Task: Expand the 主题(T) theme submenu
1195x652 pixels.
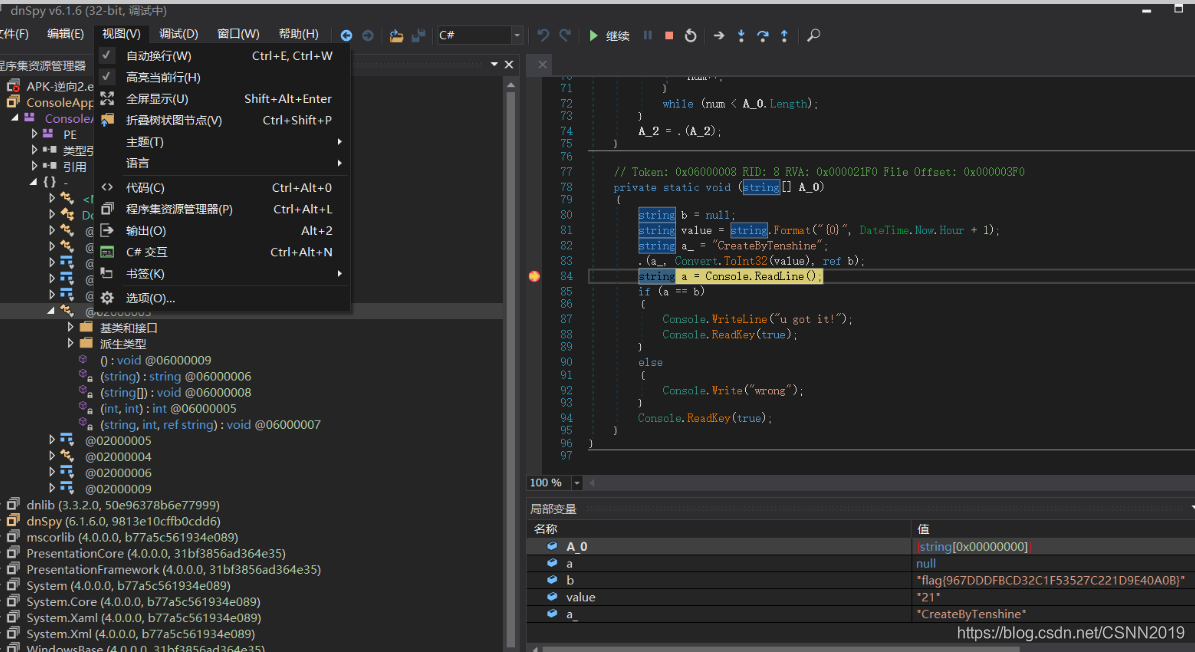Action: (222, 142)
